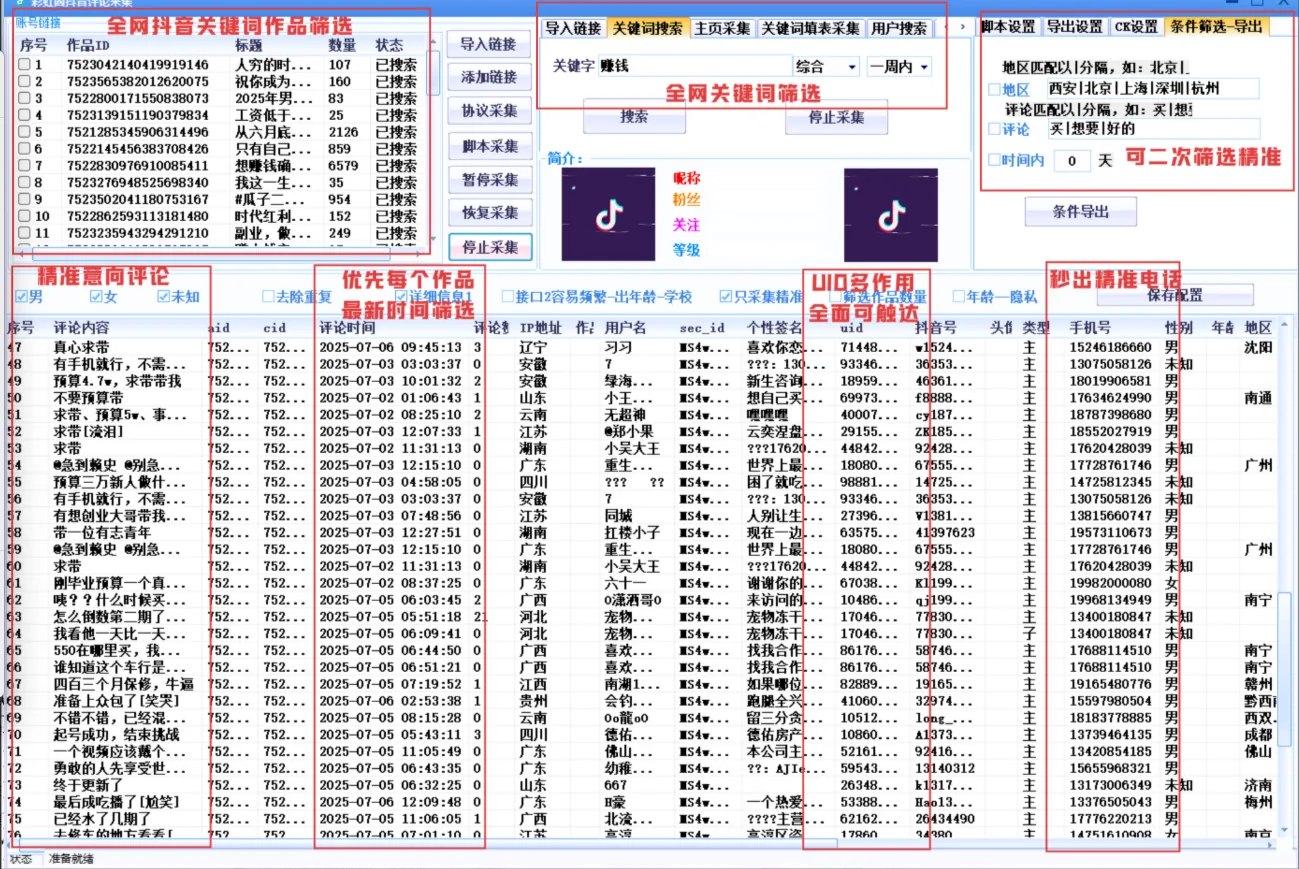Open the 导出设置 tab
1299x869 pixels.
click(1074, 27)
